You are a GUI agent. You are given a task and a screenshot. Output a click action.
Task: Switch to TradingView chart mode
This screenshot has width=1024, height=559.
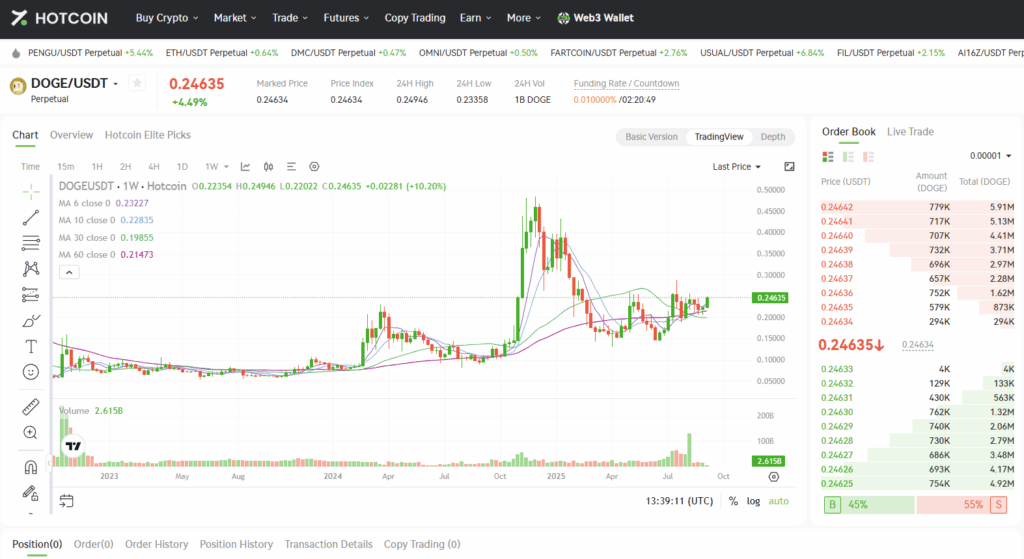coord(718,136)
